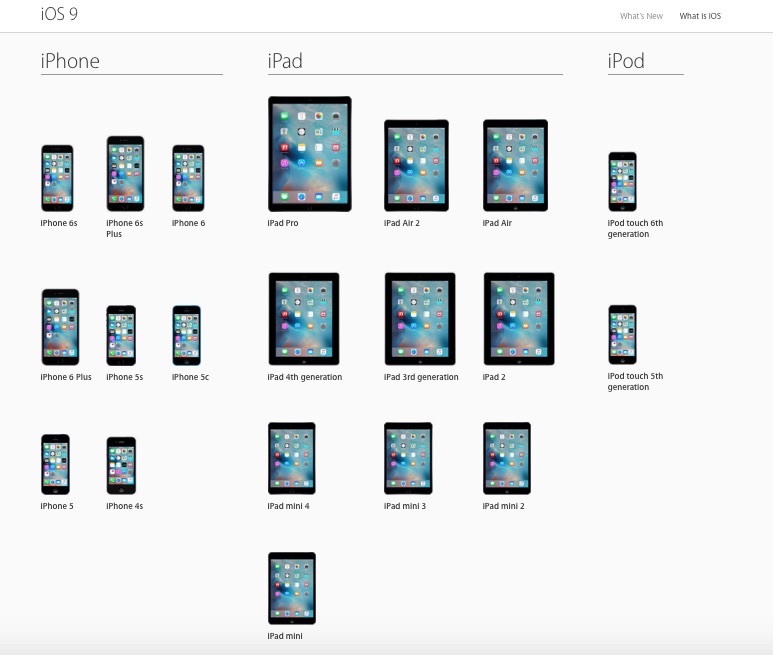
Task: Click the iPhone 5s text label
Action: [x=124, y=377]
